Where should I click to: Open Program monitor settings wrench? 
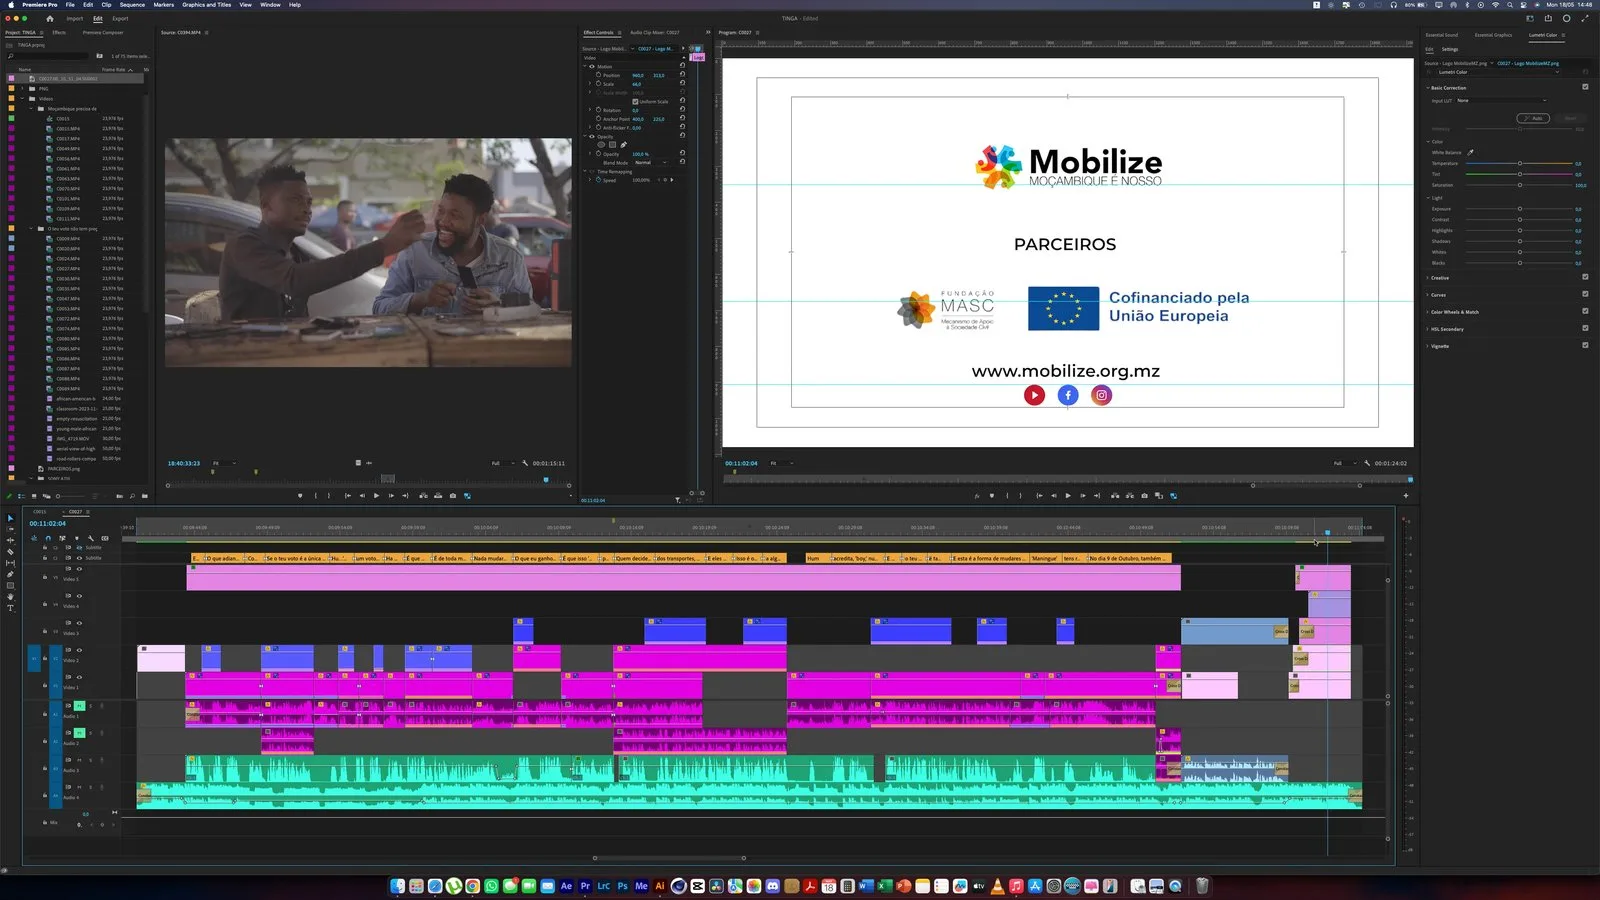1367,463
